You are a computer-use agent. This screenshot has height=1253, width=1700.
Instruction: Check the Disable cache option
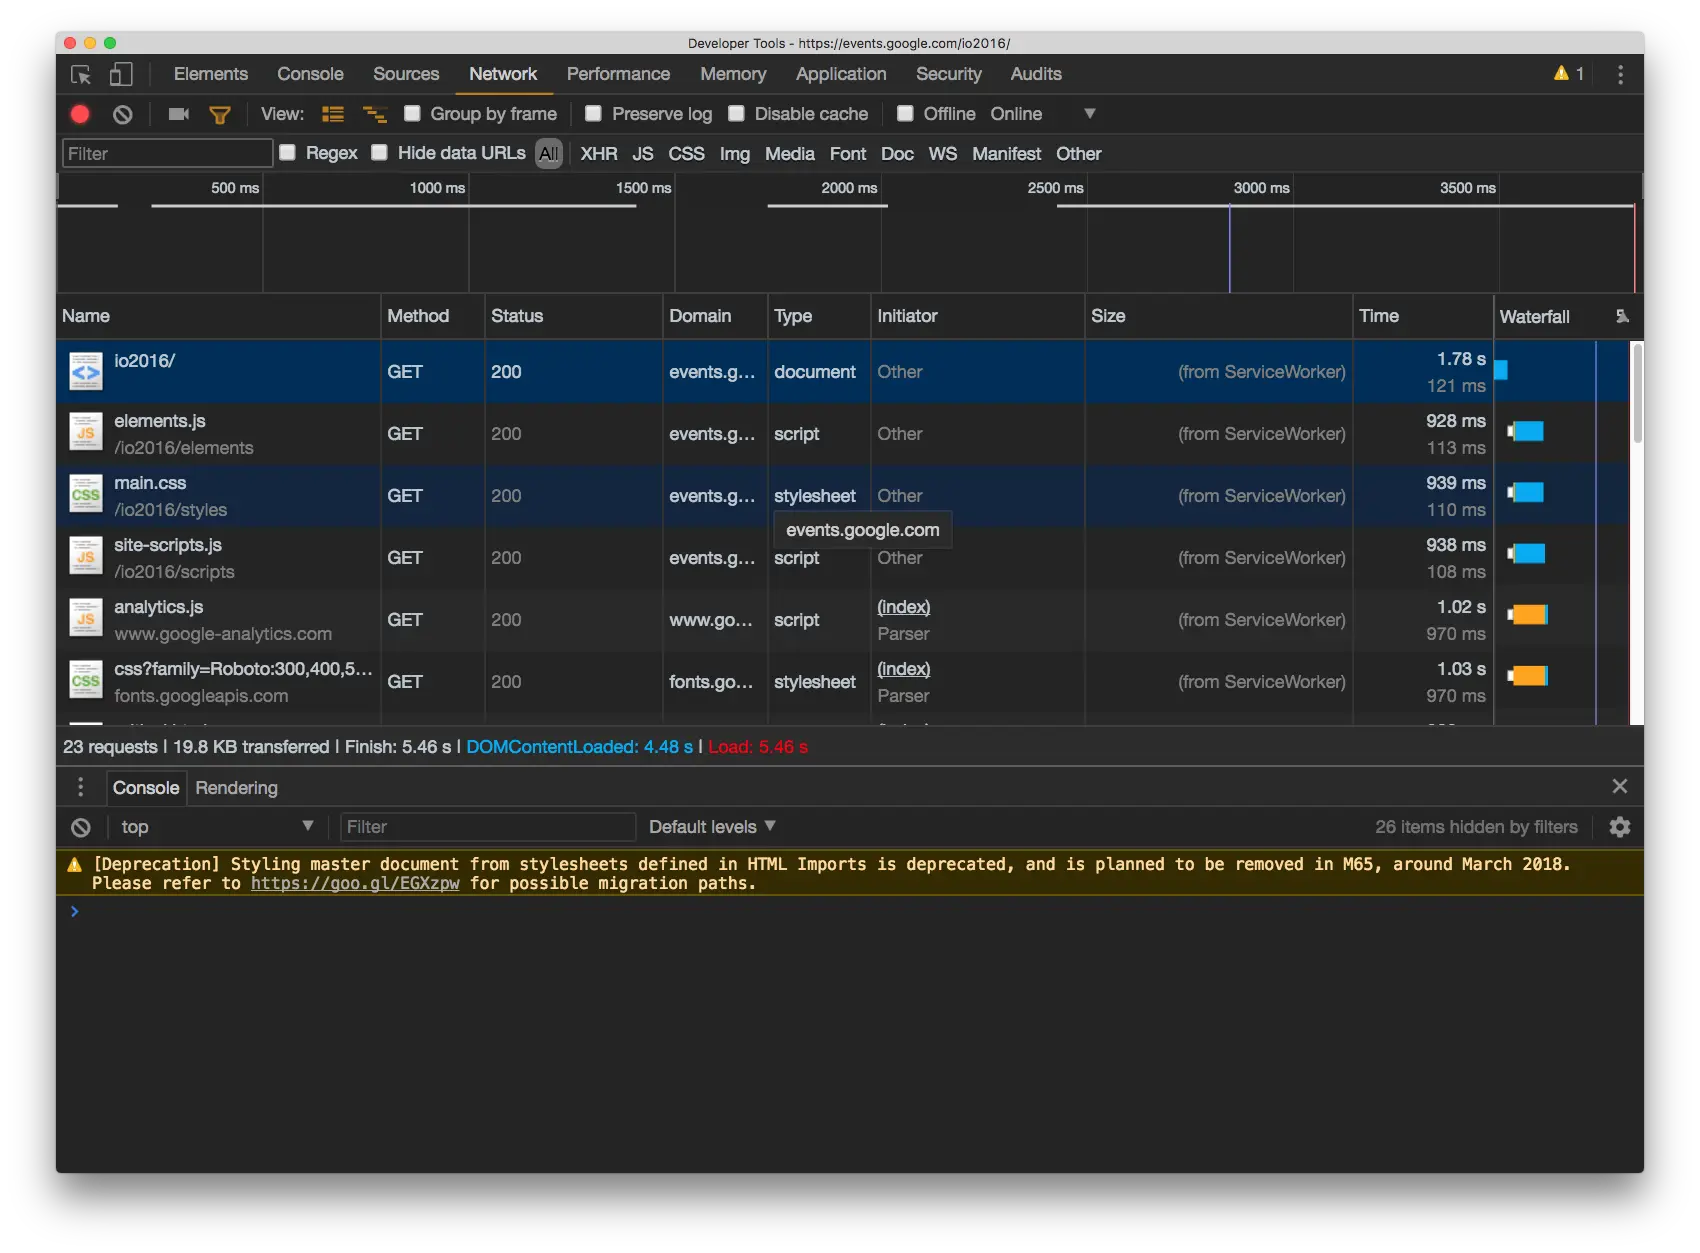[x=737, y=114]
